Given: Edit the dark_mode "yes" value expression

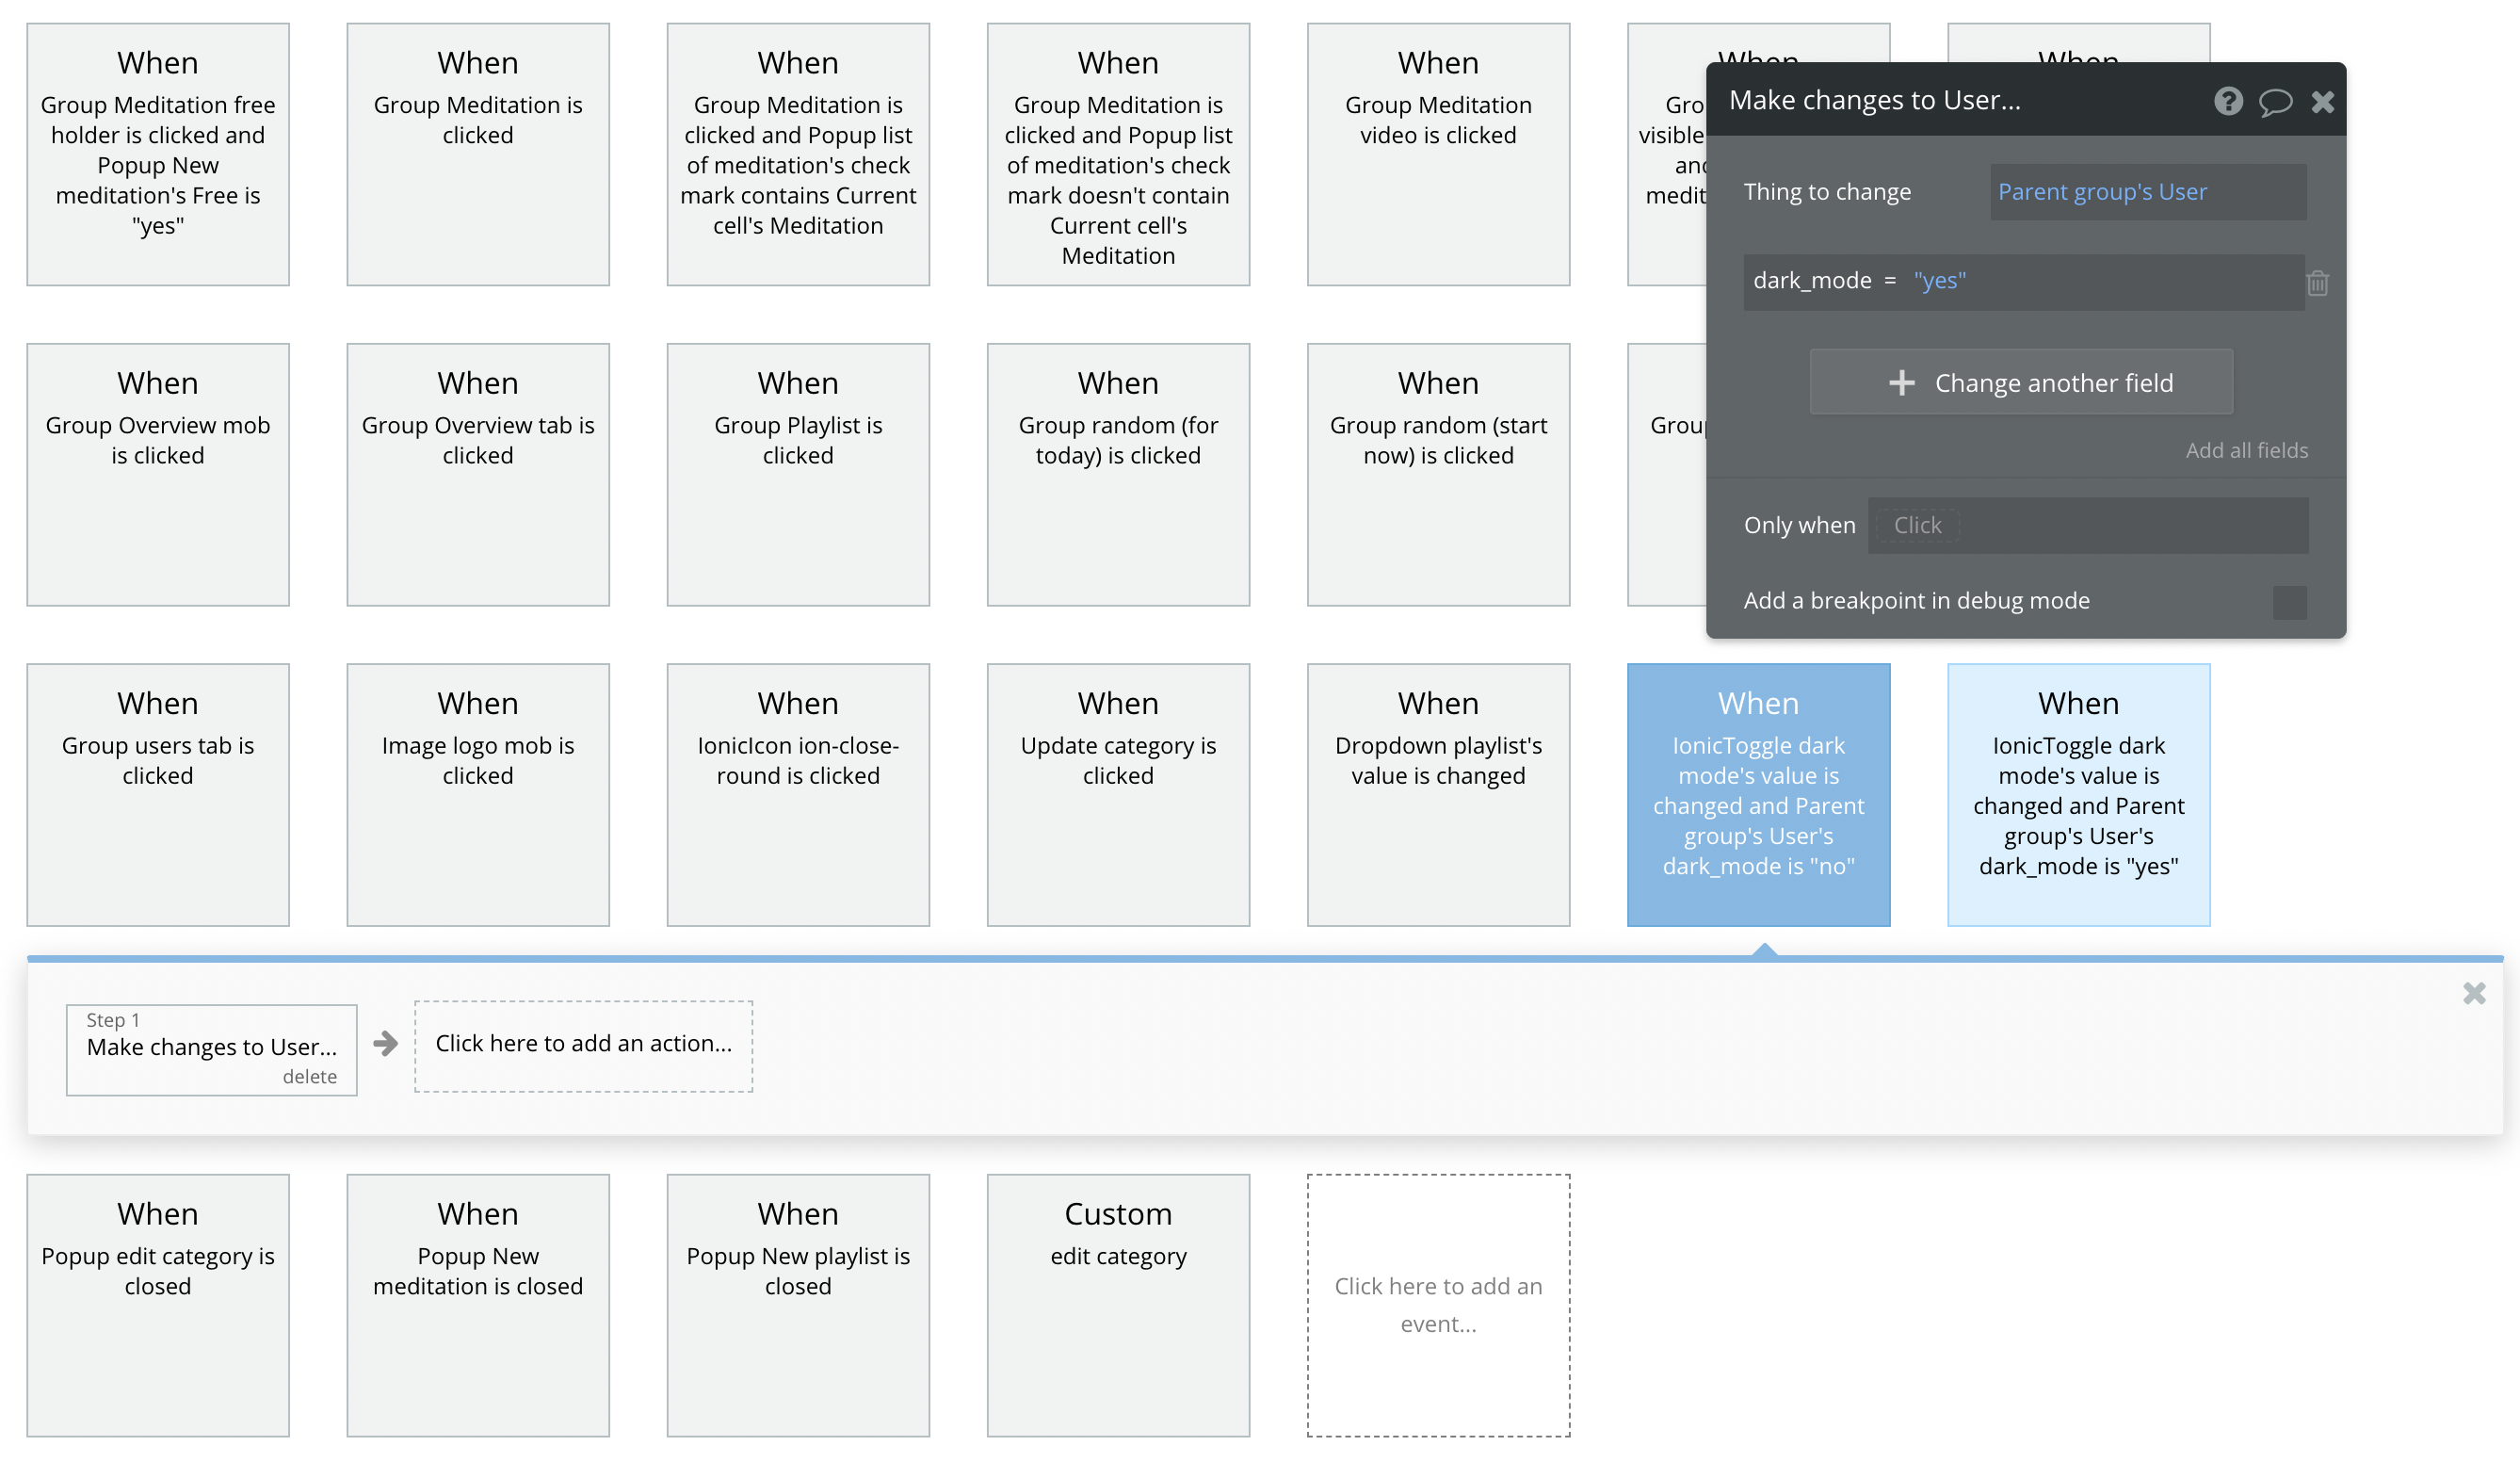Looking at the screenshot, I should [1939, 281].
